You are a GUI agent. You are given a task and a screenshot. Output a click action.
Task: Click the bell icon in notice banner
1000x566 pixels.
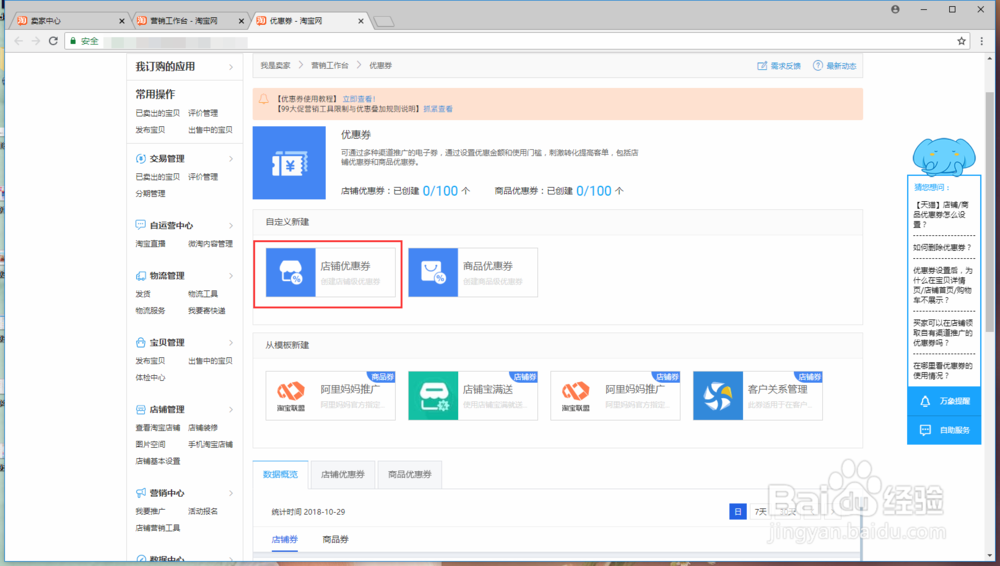[263, 99]
